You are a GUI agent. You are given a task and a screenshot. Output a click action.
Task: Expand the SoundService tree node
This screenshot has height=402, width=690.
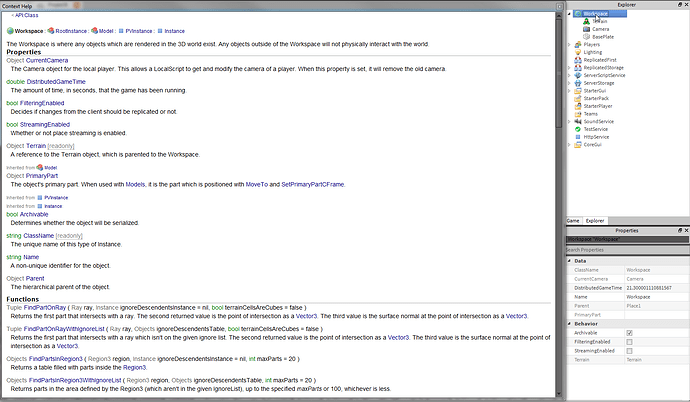(x=569, y=121)
